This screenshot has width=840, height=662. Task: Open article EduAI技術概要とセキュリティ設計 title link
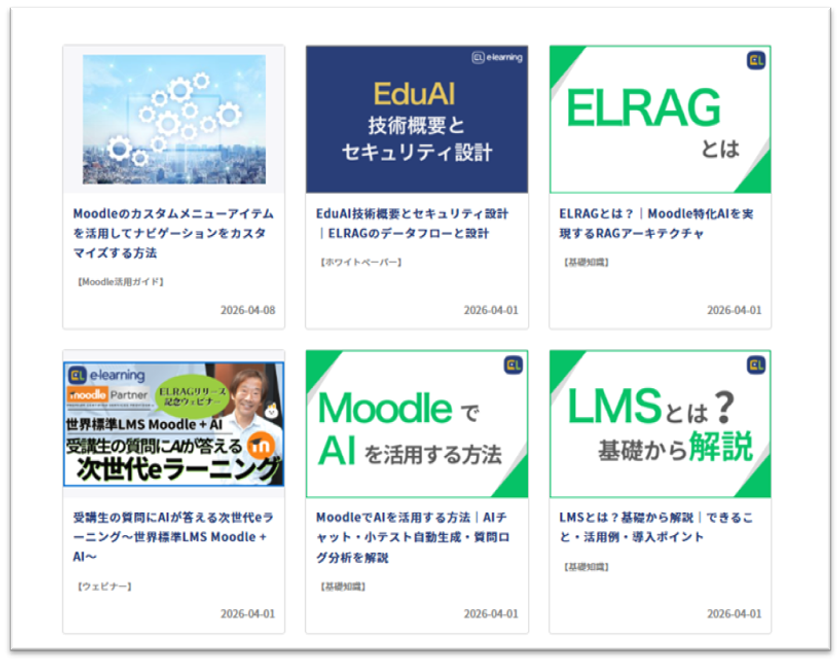click(x=412, y=223)
